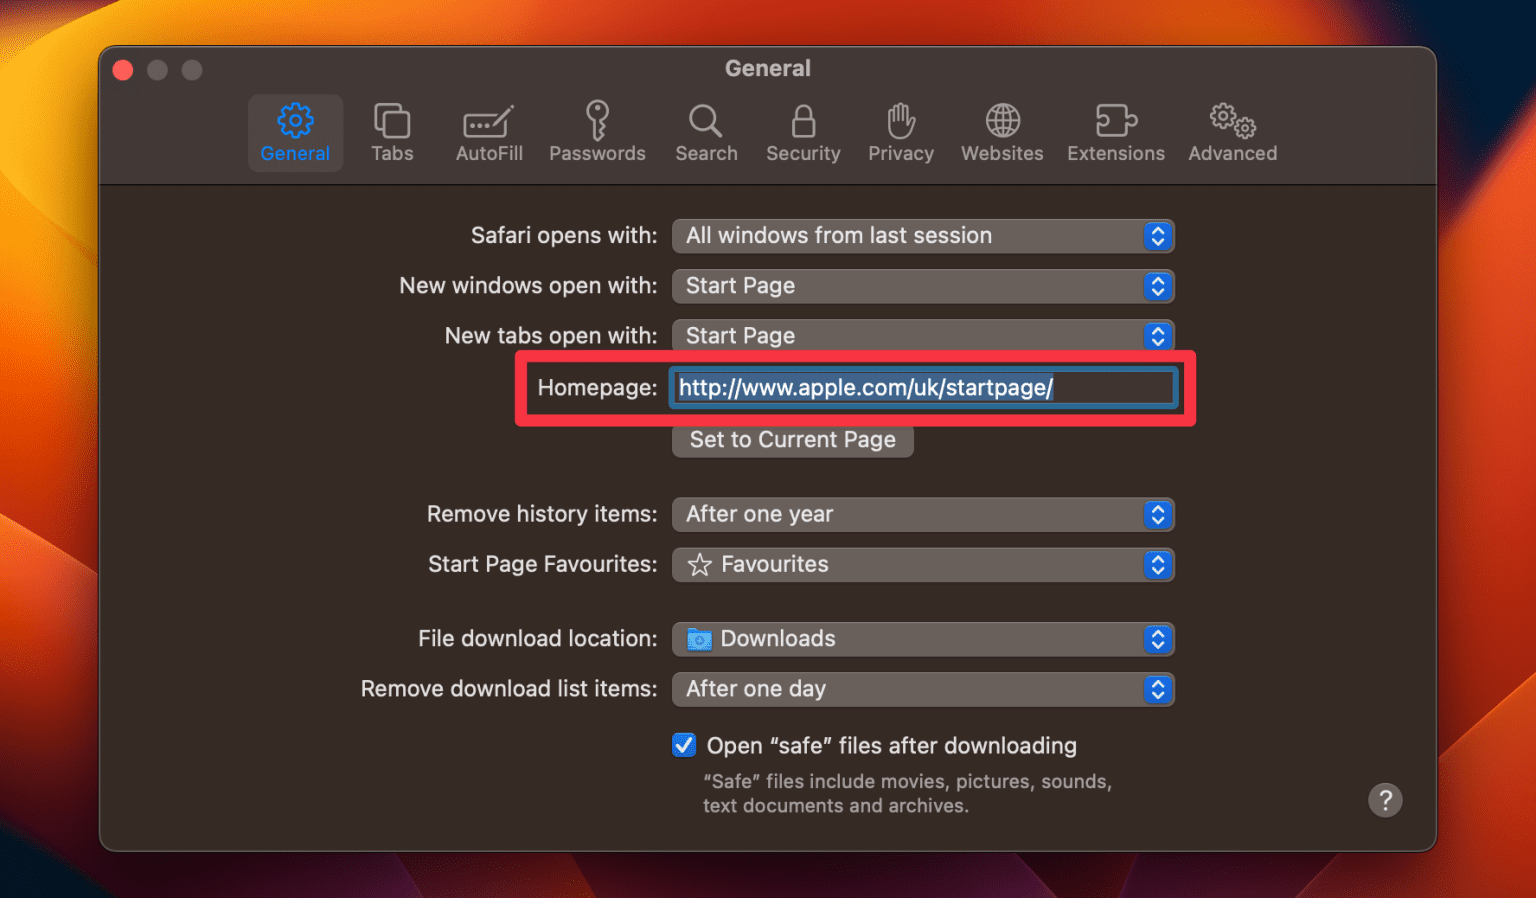Open the Tabs preferences icon
Image resolution: width=1536 pixels, height=898 pixels.
click(392, 131)
